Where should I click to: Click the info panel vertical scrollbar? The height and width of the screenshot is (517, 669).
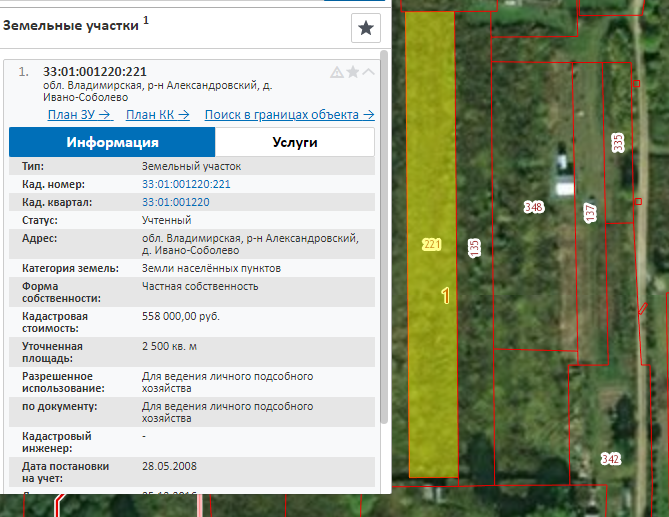384,237
